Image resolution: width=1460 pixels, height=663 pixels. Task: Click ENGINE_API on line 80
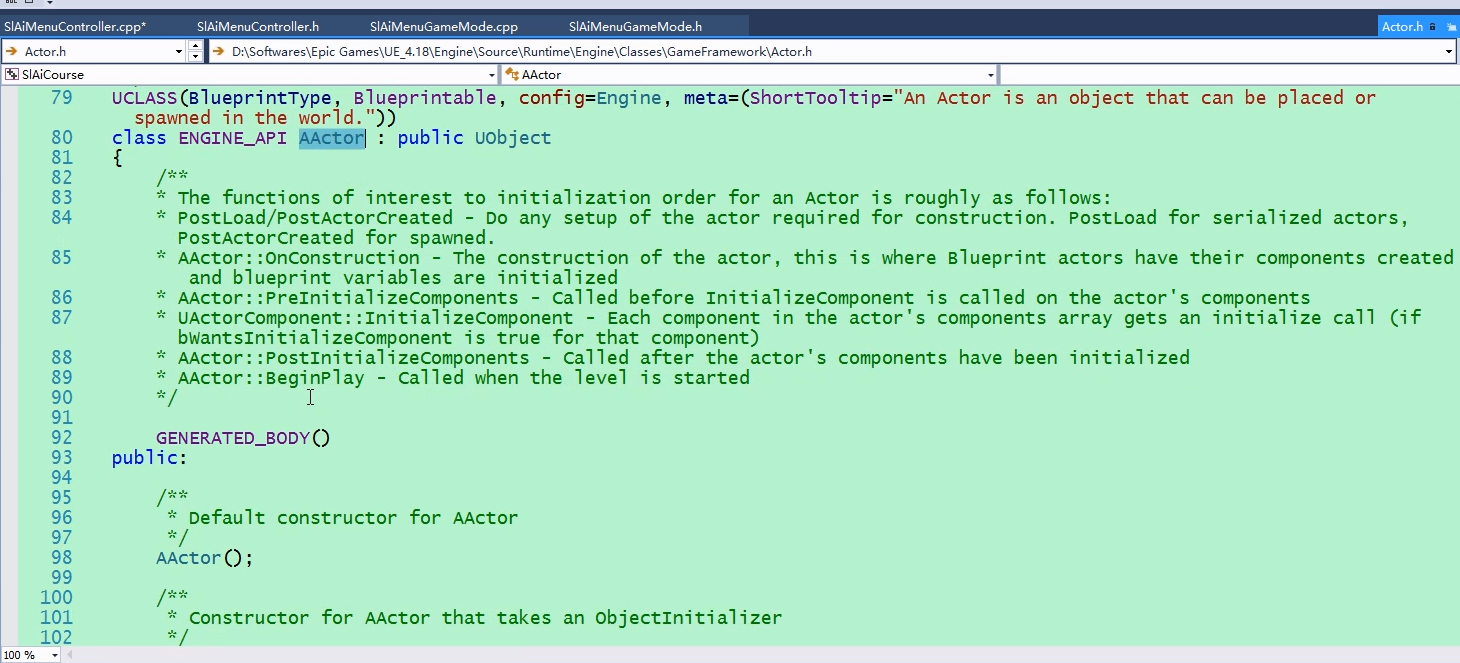(232, 138)
